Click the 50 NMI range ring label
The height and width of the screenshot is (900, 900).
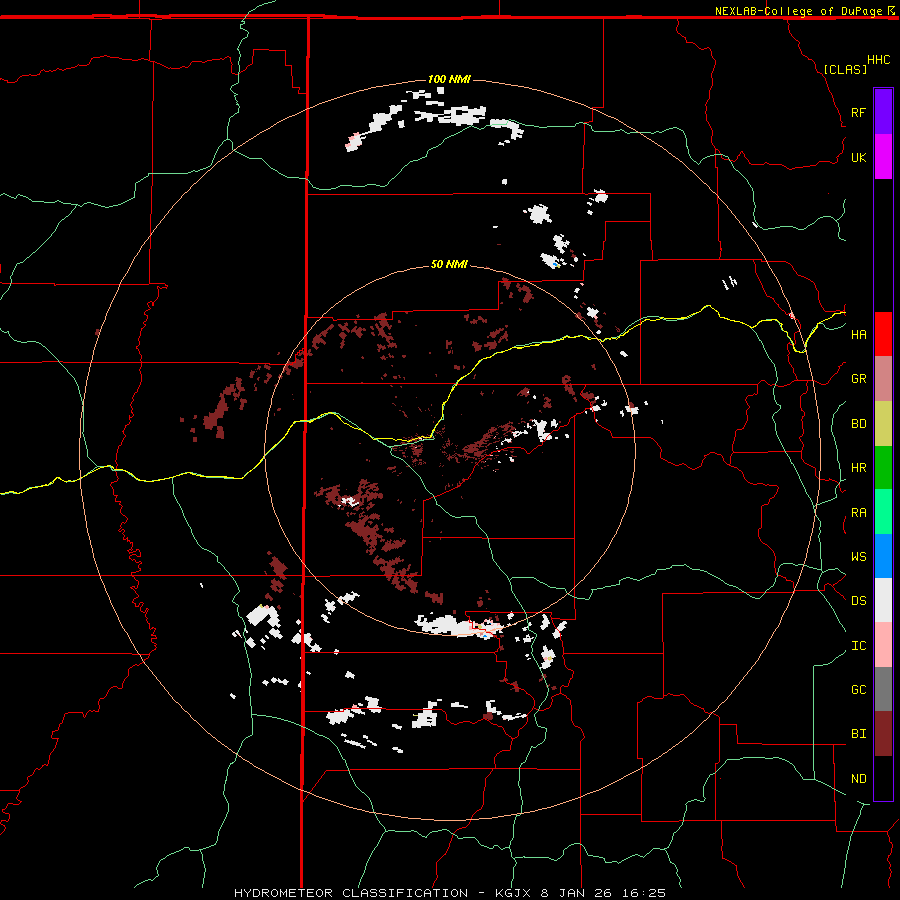point(449,265)
